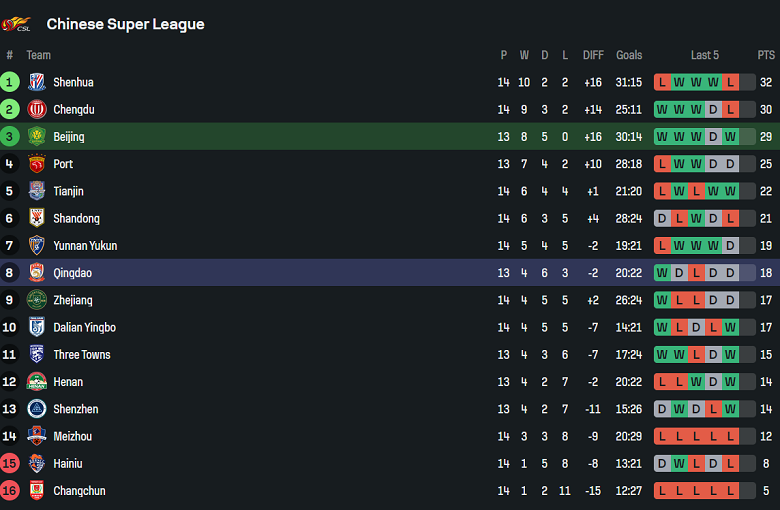Click the Beijing team crest icon
The image size is (780, 510).
point(37,137)
